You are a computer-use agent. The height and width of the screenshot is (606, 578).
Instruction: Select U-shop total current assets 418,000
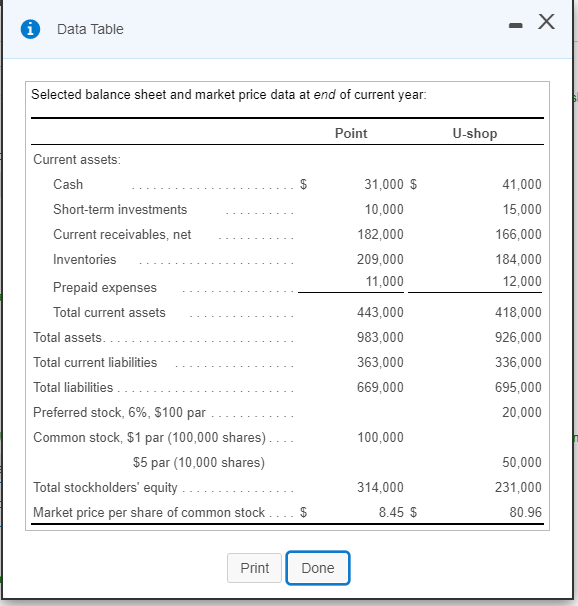click(x=518, y=312)
